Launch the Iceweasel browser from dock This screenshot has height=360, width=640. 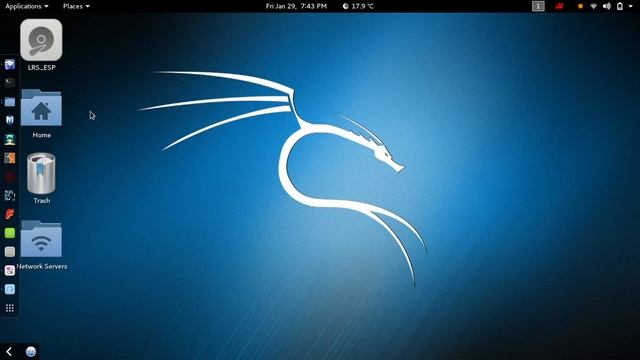(10, 64)
